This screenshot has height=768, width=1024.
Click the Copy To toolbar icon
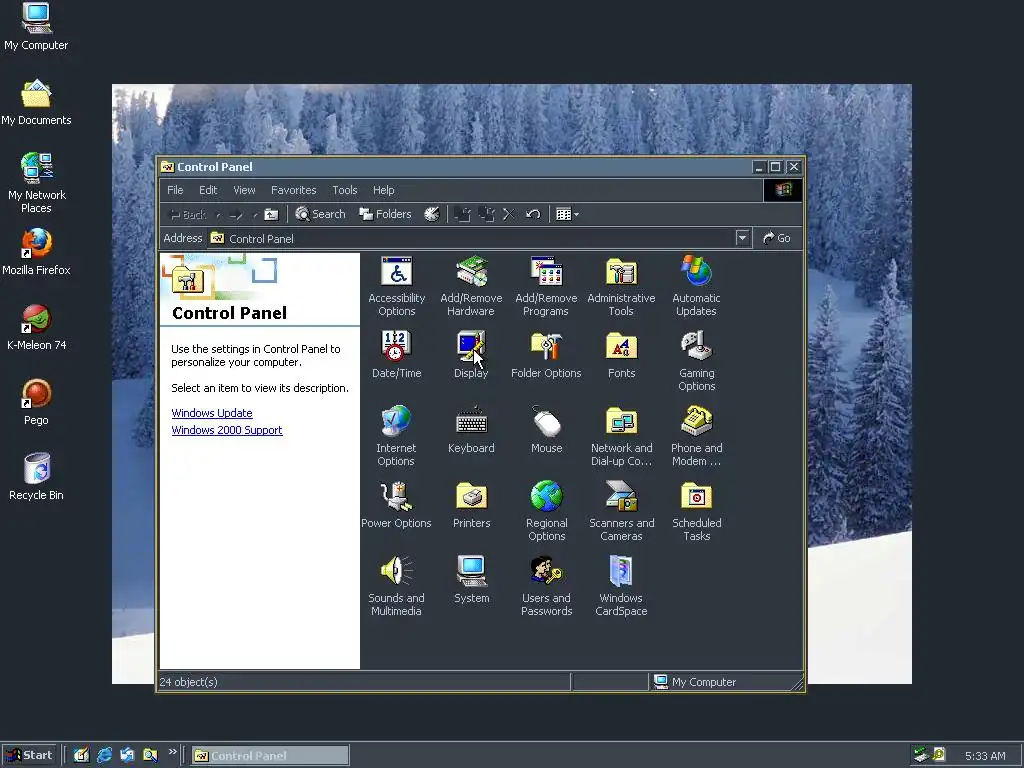pyautogui.click(x=486, y=214)
